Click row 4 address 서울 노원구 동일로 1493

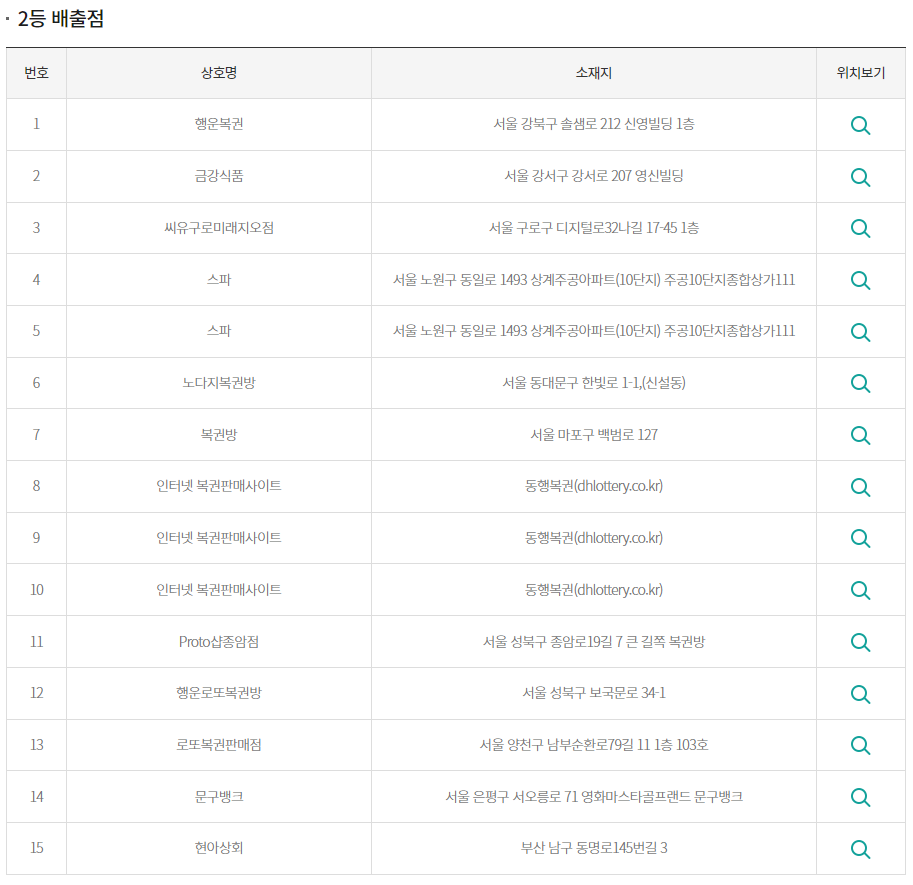(460, 279)
